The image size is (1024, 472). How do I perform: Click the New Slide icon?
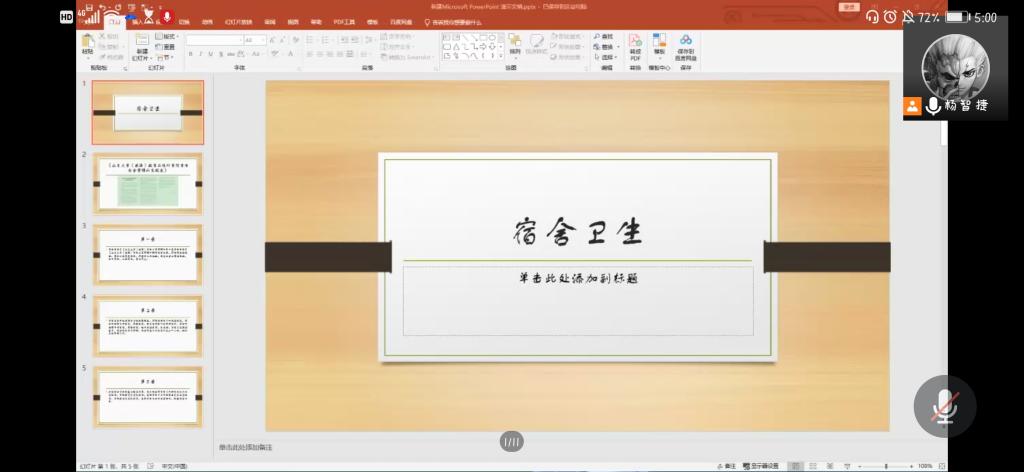(x=141, y=45)
